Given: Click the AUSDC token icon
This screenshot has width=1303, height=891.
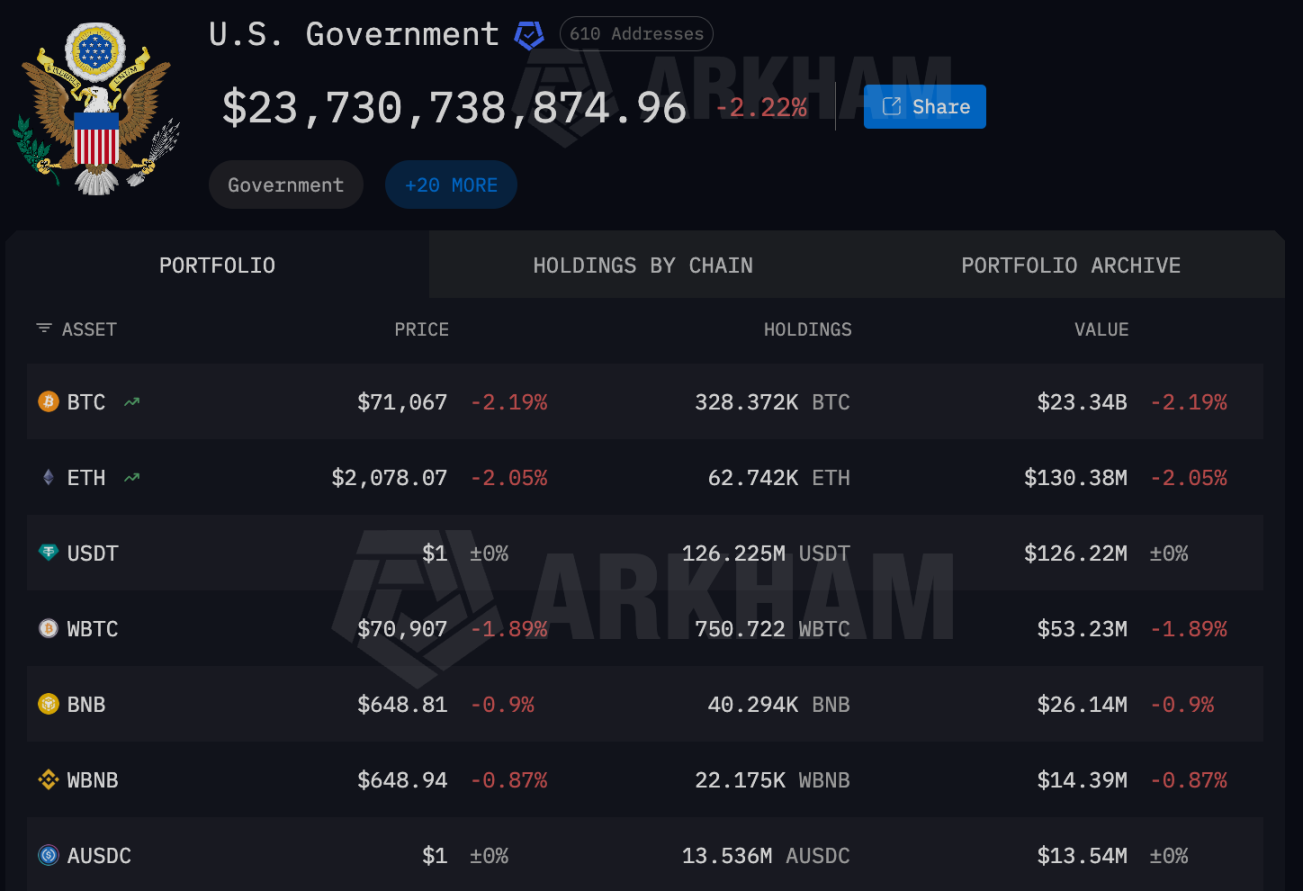Looking at the screenshot, I should point(48,856).
